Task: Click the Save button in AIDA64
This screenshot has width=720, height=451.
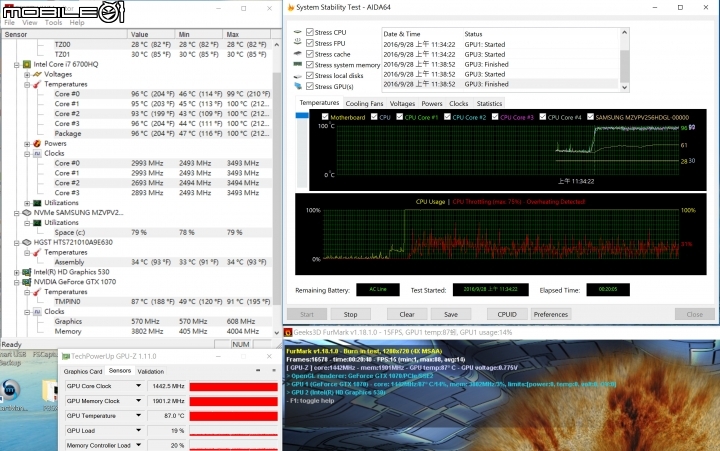Action: pyautogui.click(x=451, y=314)
